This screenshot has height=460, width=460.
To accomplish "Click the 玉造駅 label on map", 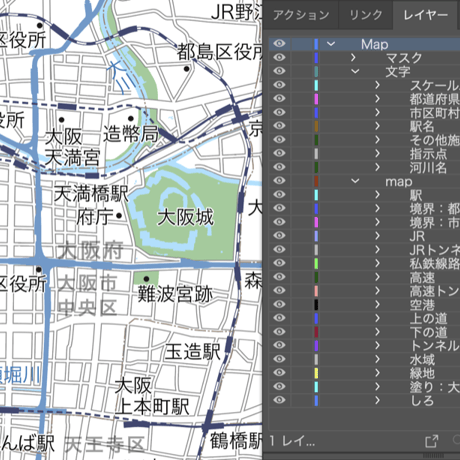I will pyautogui.click(x=193, y=352).
